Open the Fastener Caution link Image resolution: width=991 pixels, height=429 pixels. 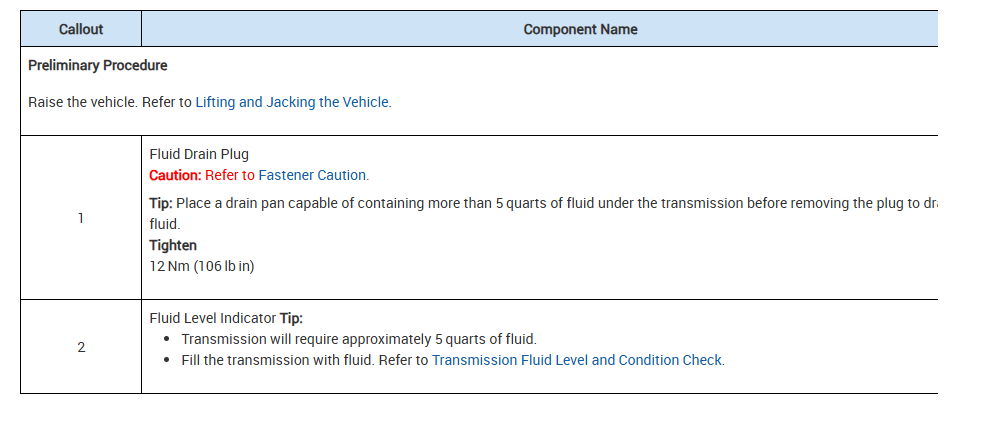(313, 175)
